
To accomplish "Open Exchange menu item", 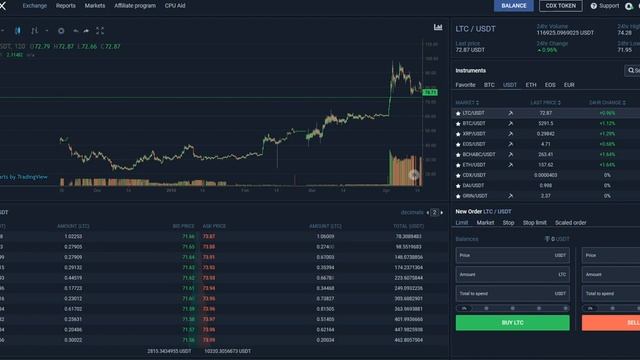I will pos(35,6).
